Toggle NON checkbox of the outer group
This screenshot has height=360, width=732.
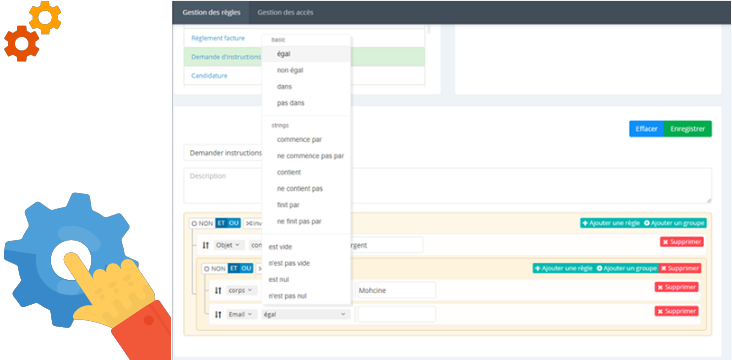202,223
